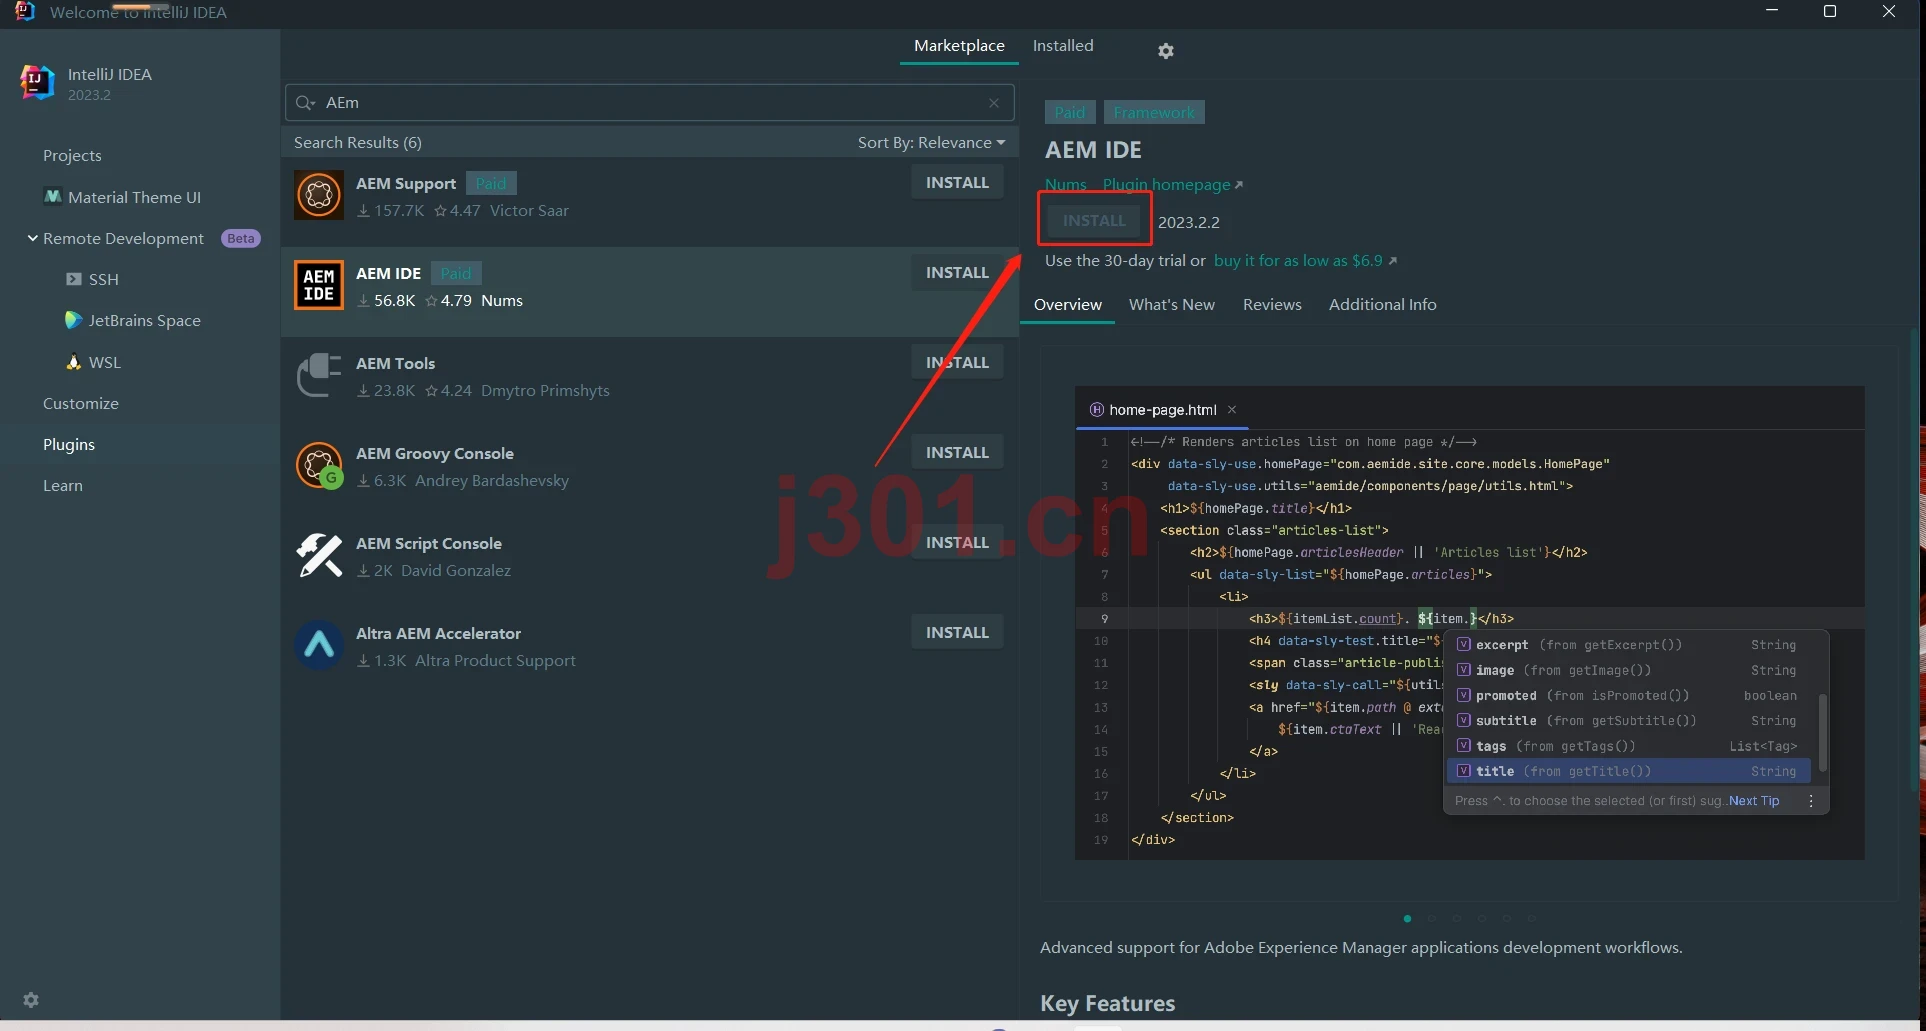Click the Search Results (6) header

[x=358, y=142]
